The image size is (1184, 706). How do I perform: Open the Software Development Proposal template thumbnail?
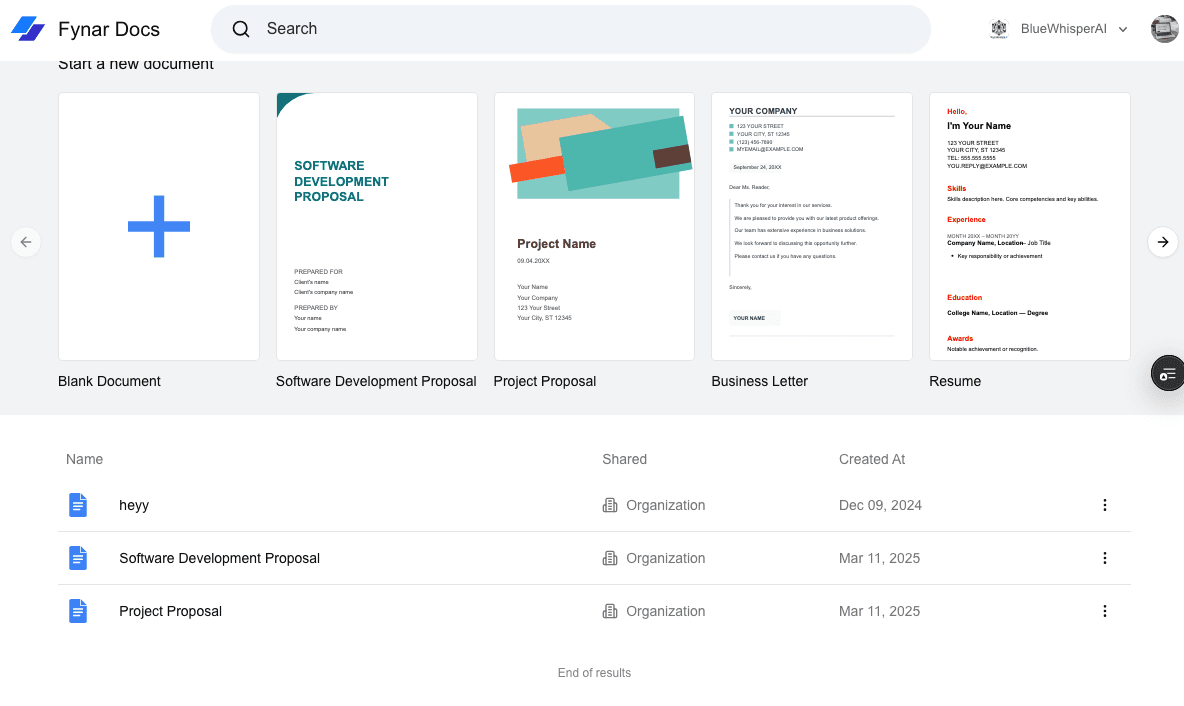pyautogui.click(x=377, y=227)
